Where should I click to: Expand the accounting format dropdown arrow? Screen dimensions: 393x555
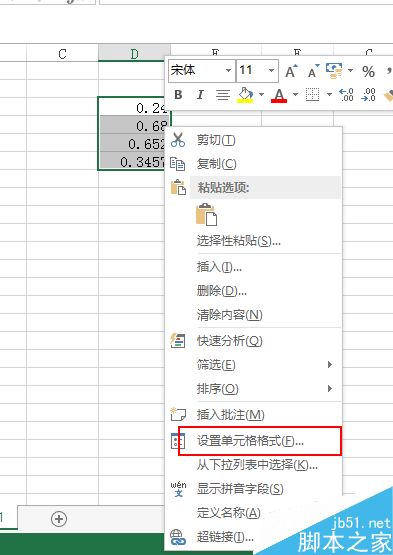pos(350,70)
